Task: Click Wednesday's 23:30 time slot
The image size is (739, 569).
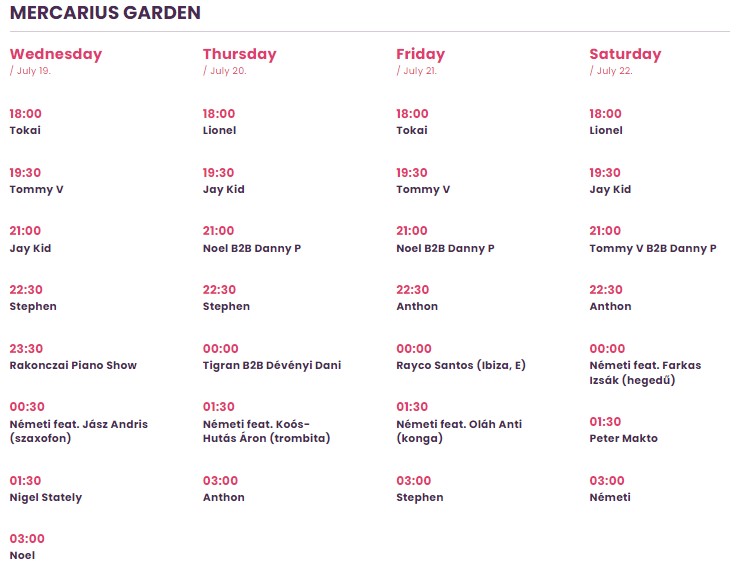Action: point(26,349)
